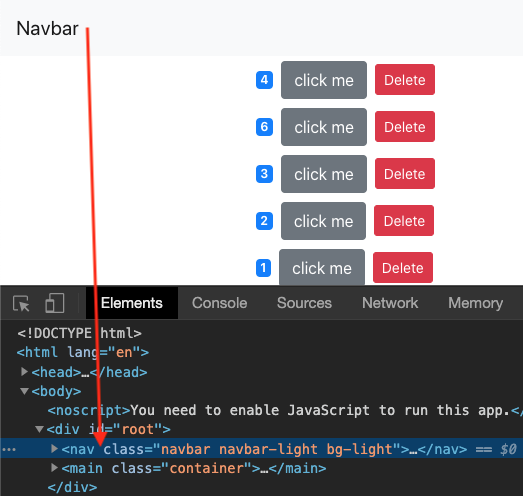Click the three-dots icon beside nav row
Screen dimensions: 523x496
pos(9,450)
